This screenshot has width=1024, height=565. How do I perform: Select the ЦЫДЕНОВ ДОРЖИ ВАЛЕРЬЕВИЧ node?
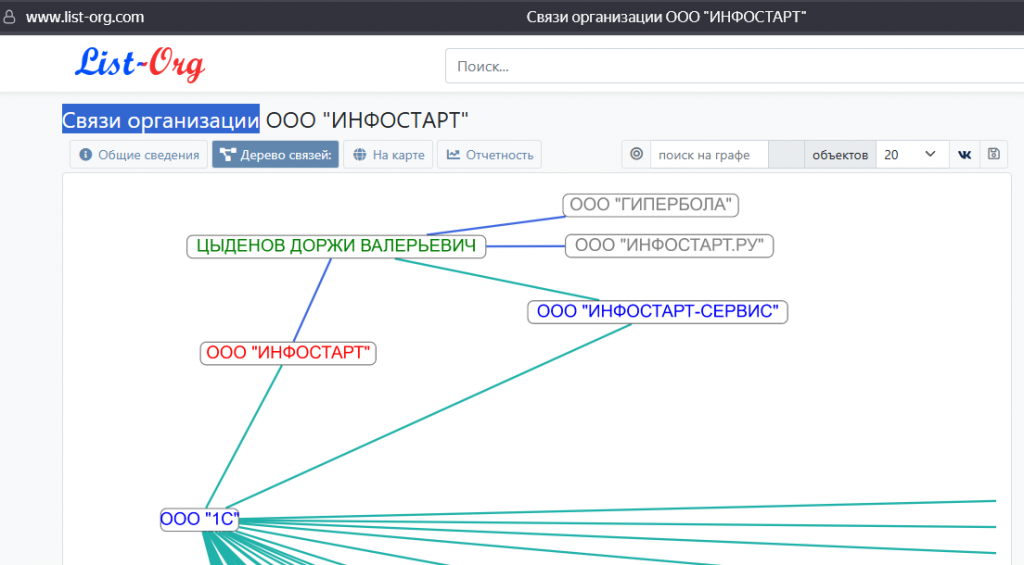[x=336, y=246]
